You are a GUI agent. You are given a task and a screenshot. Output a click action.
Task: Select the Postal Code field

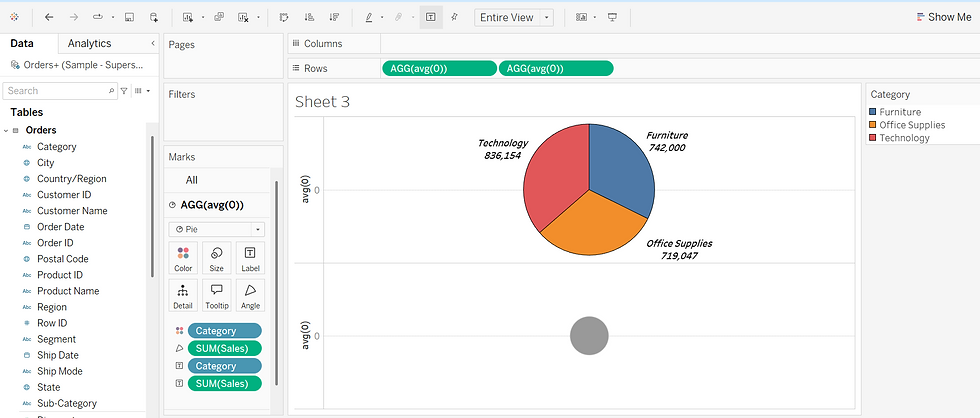(x=62, y=259)
